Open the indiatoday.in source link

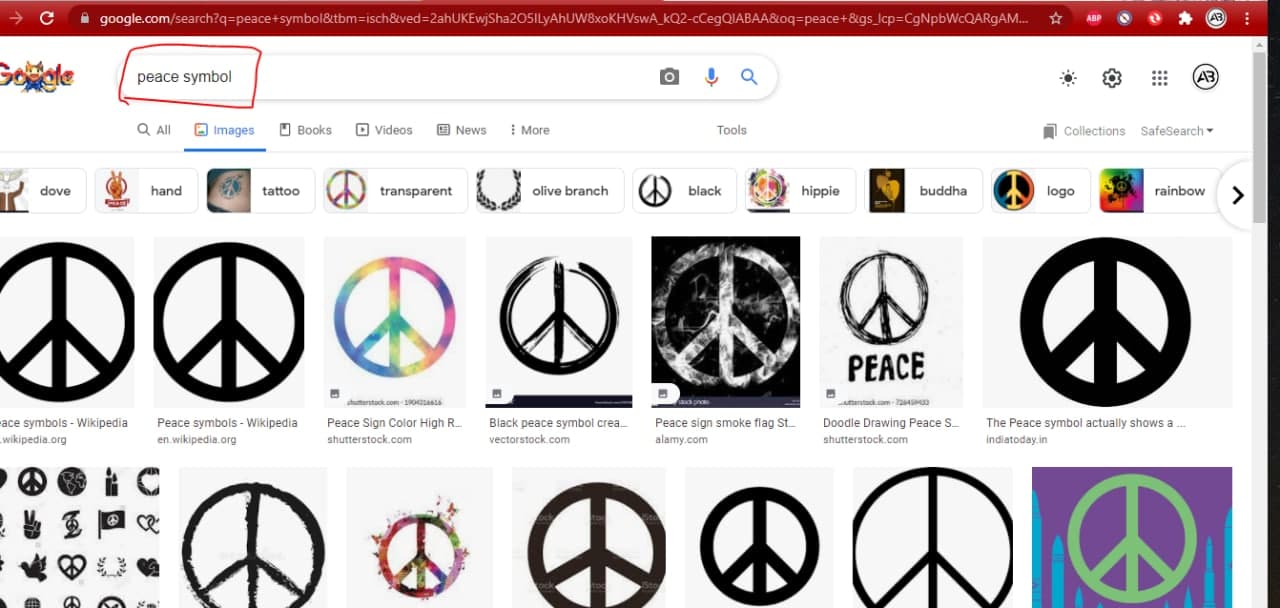1017,439
